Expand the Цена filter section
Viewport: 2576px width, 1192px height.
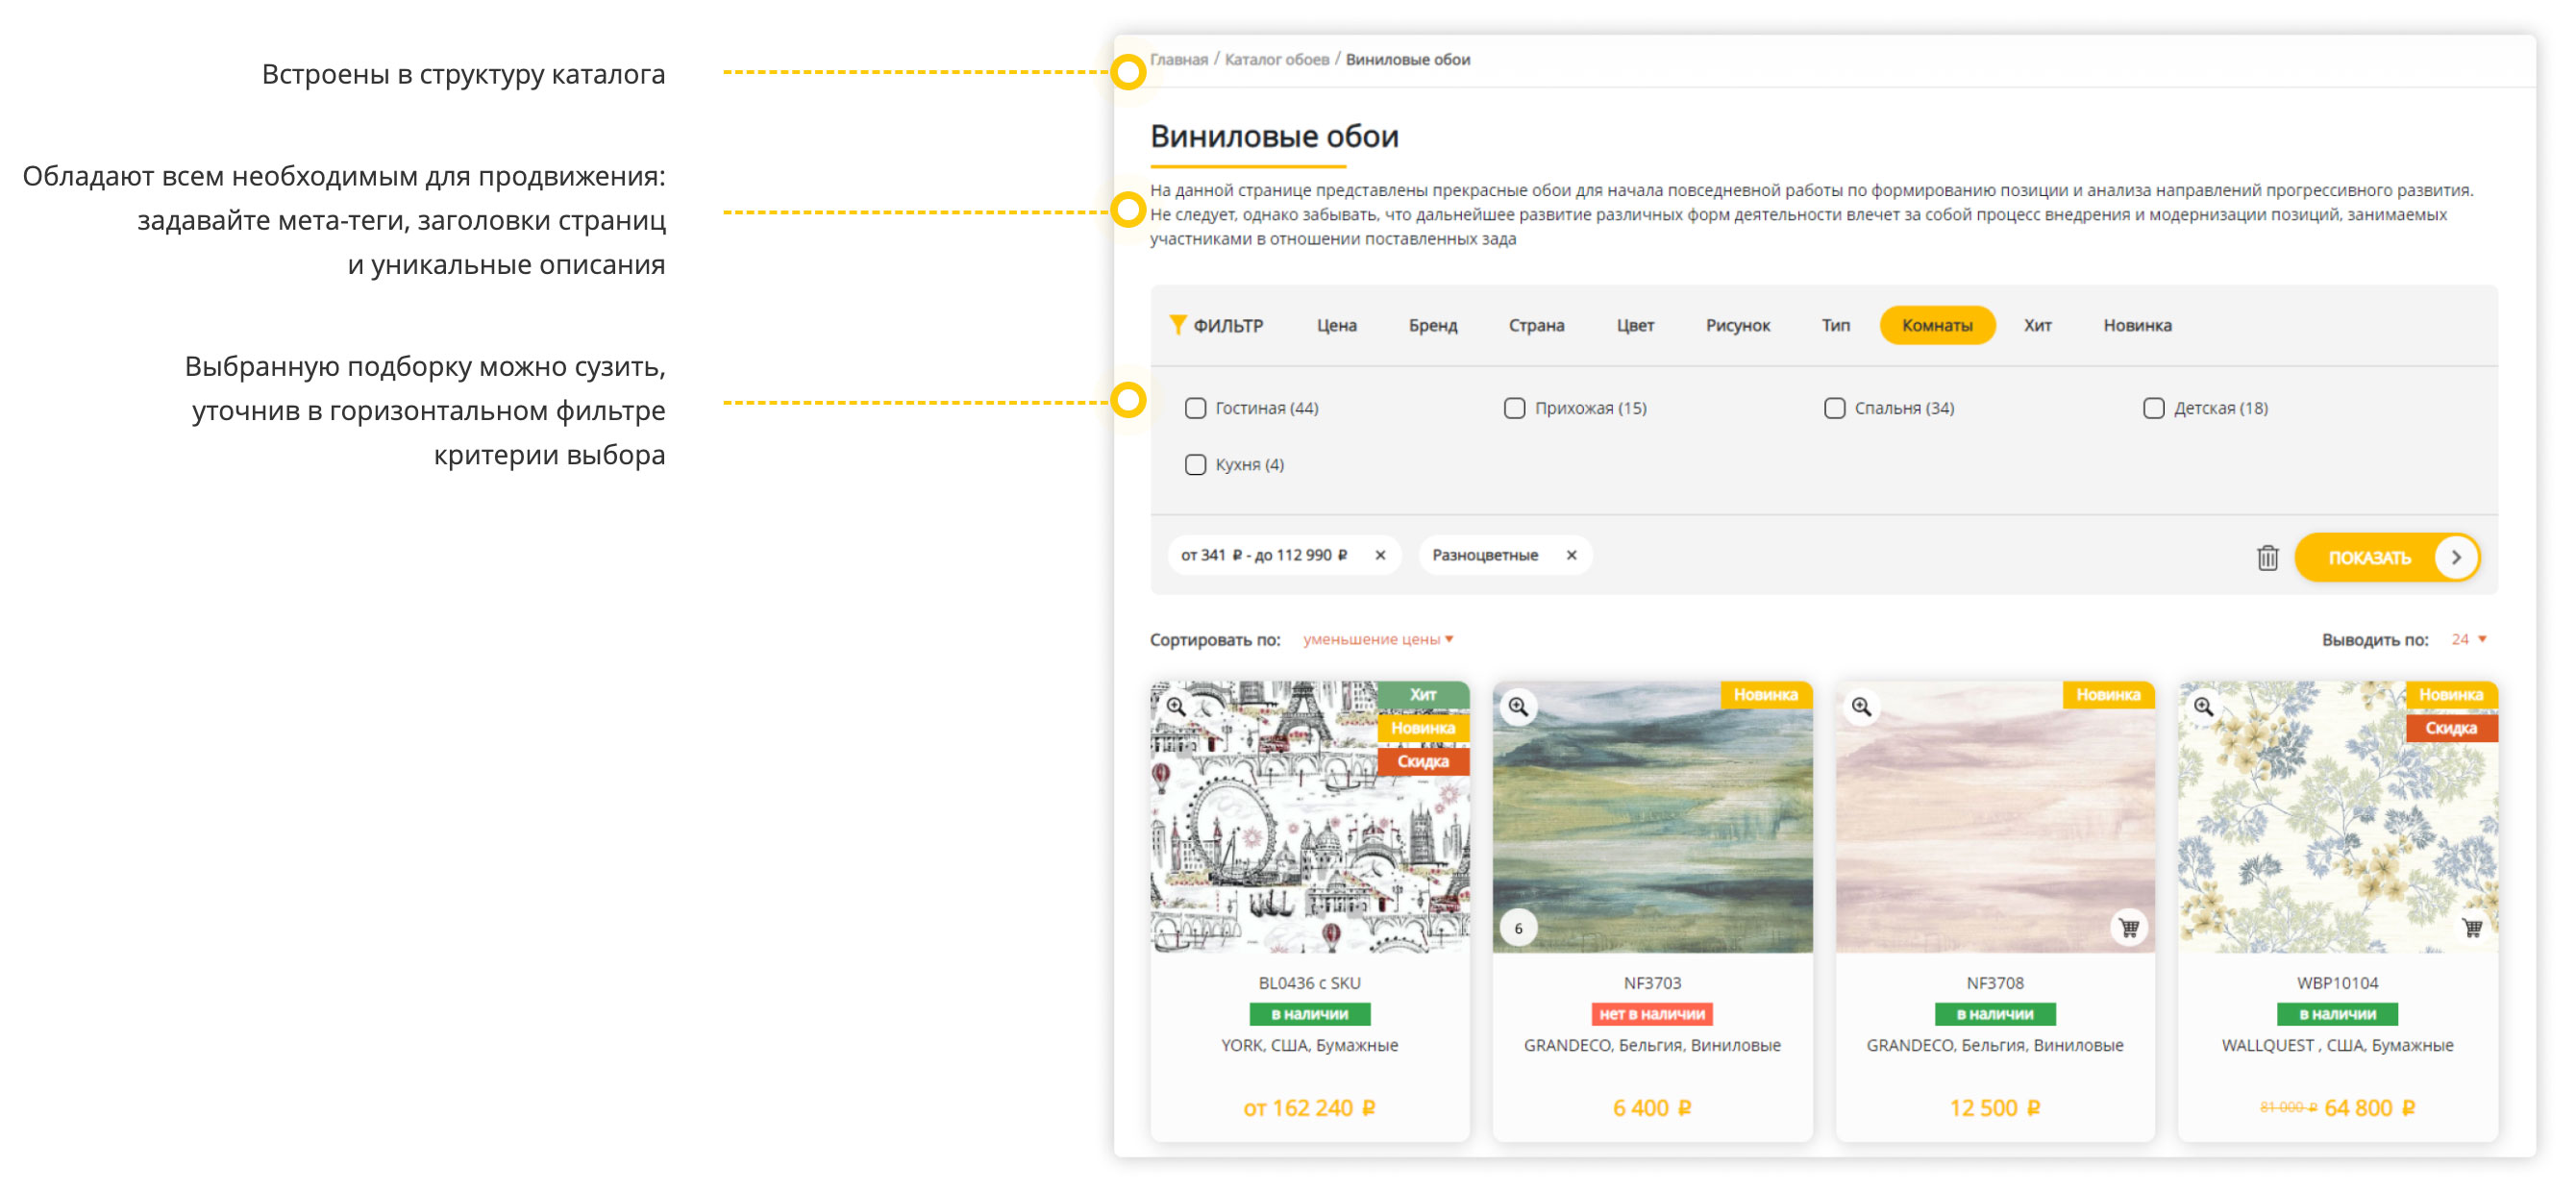click(x=1336, y=326)
